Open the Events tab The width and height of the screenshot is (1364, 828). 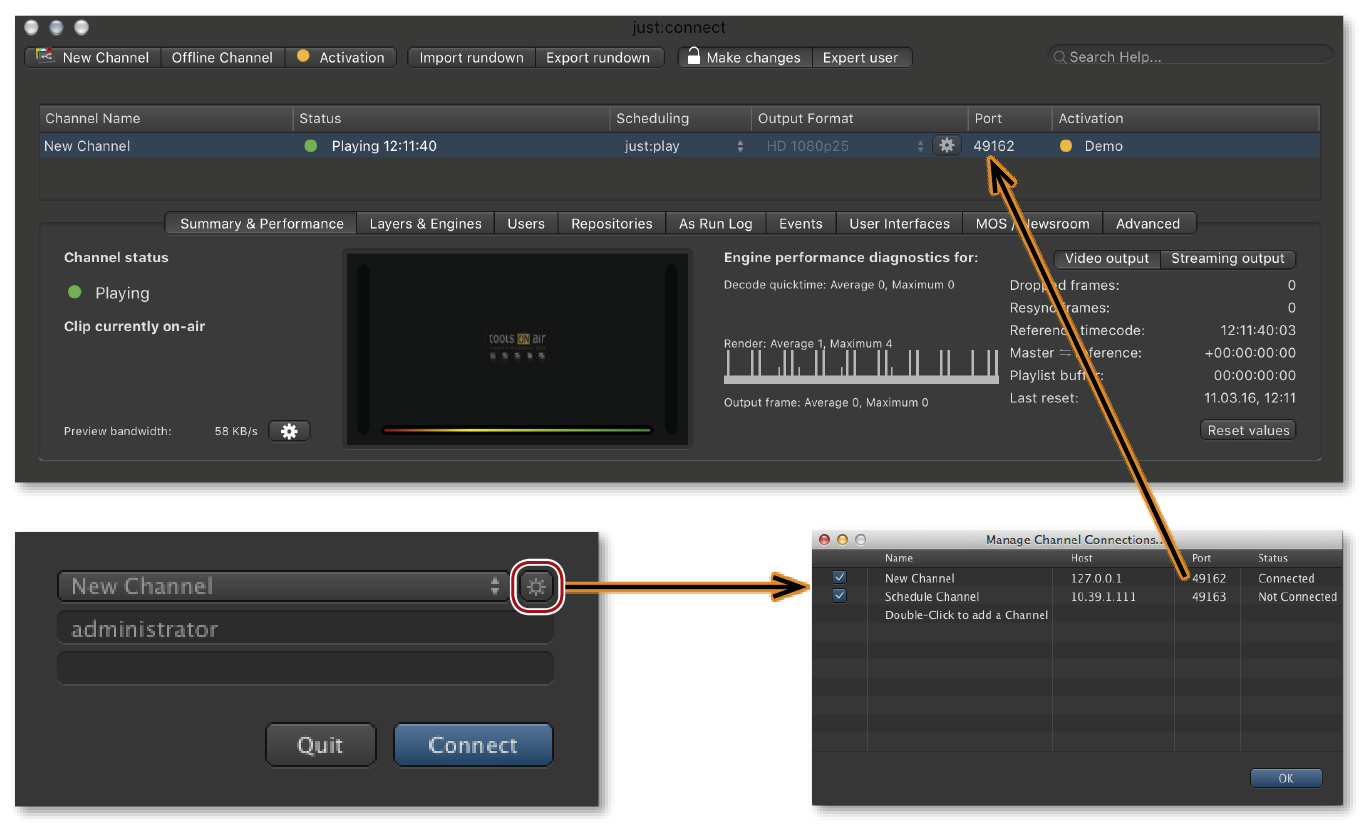(801, 224)
